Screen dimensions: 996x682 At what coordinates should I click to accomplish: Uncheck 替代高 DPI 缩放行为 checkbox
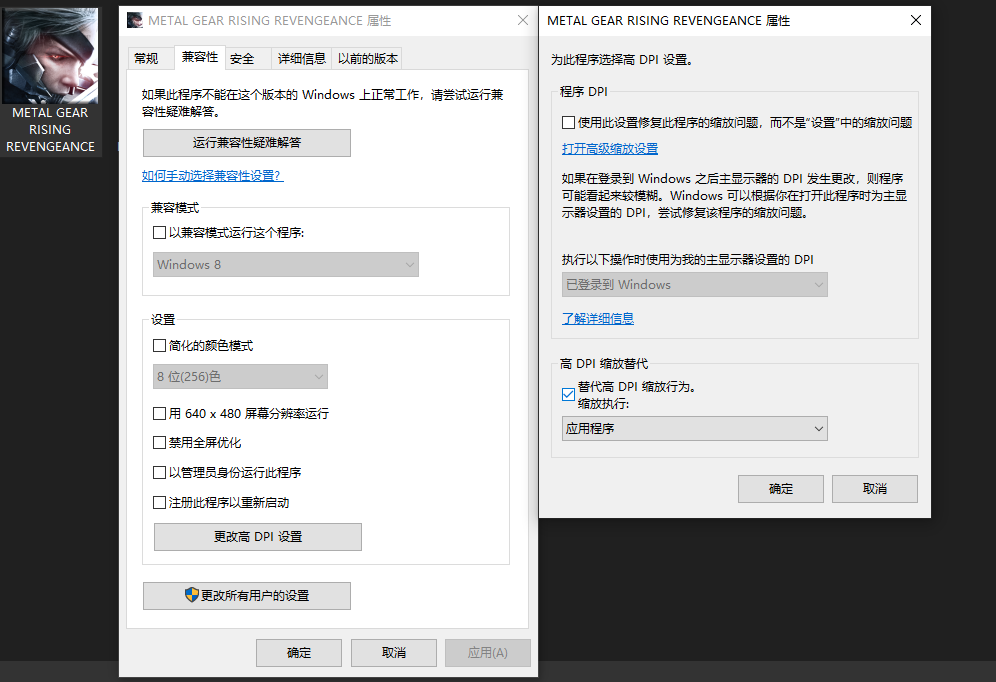[x=569, y=394]
